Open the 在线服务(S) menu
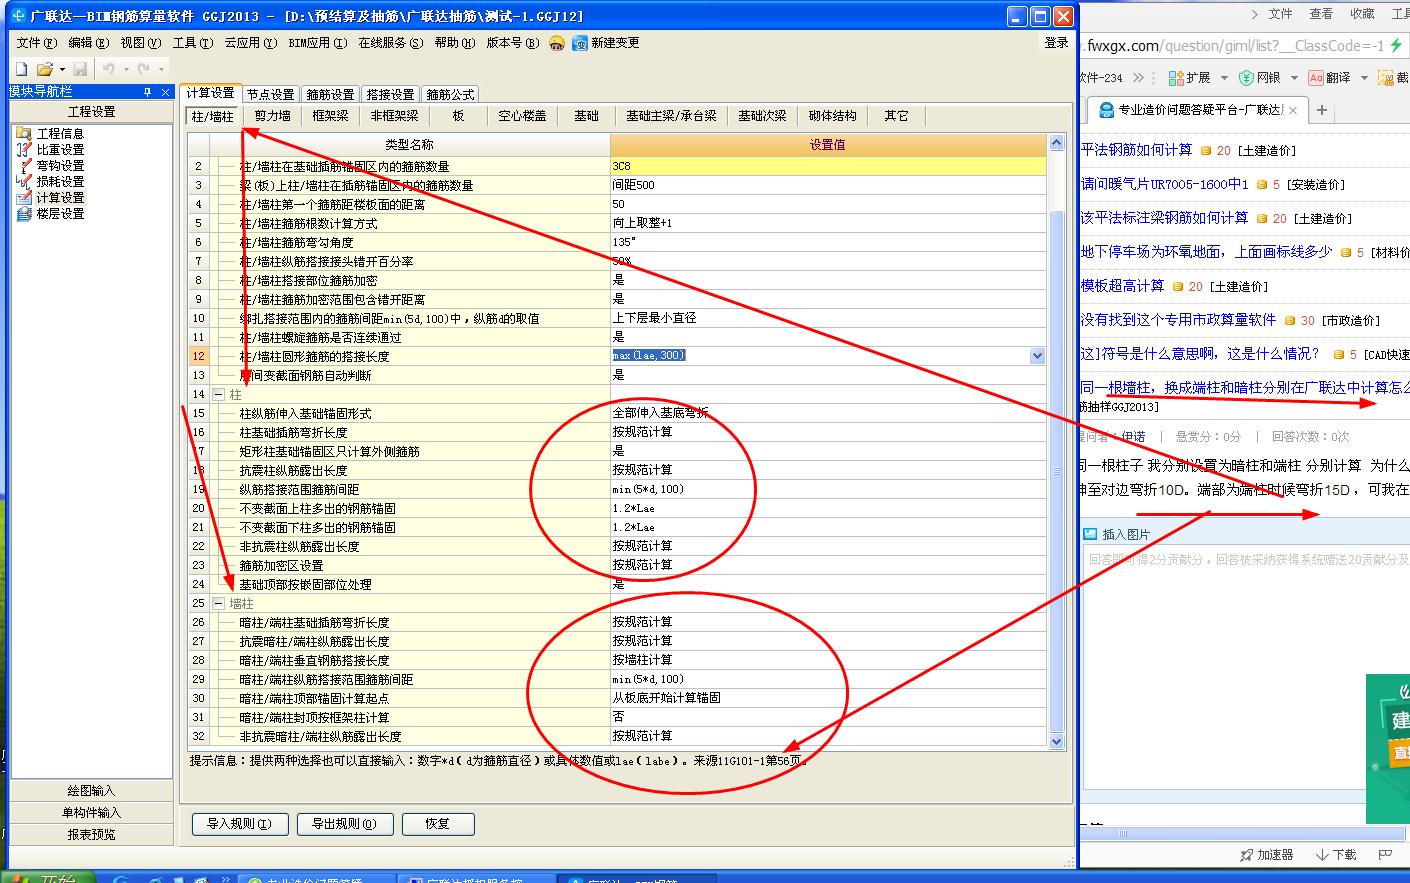This screenshot has width=1410, height=883. (x=391, y=43)
